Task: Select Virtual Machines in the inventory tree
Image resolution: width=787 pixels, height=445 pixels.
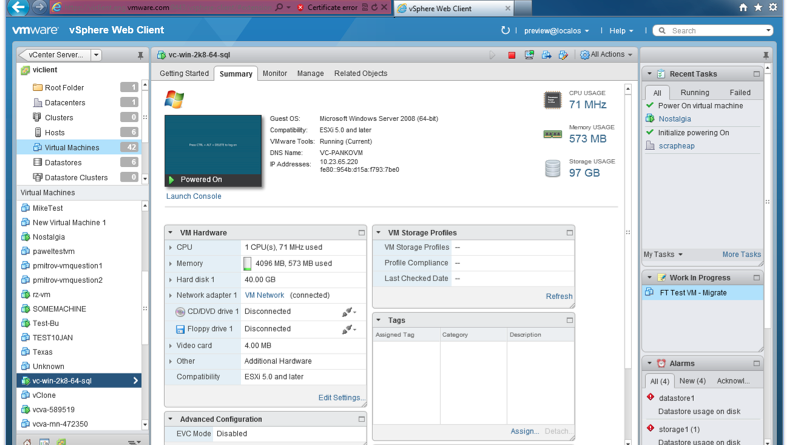Action: tap(79, 147)
